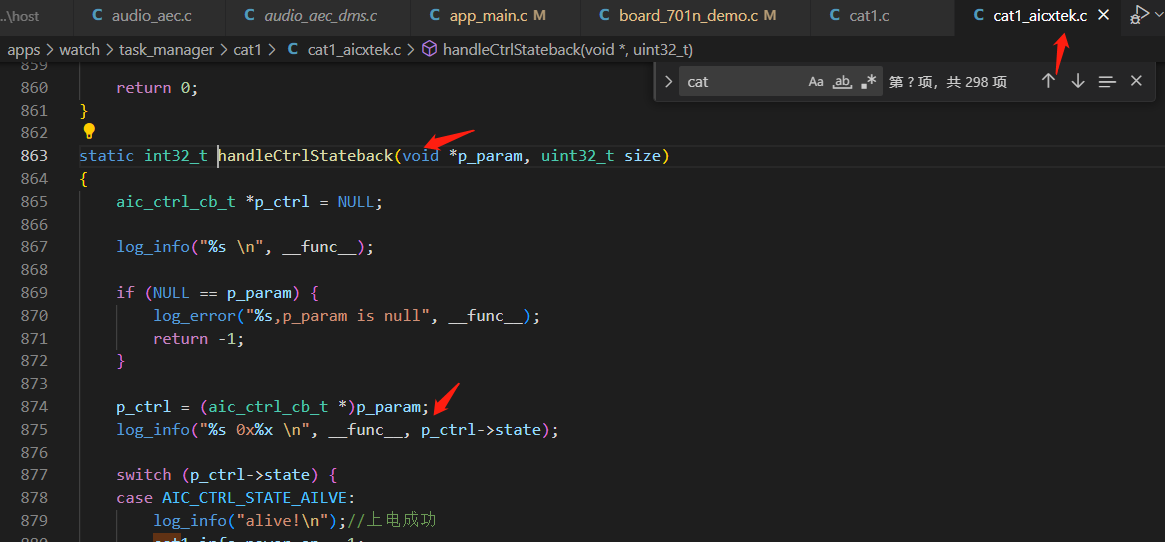Toggle Find in Selection icon
This screenshot has height=542, width=1165.
click(x=1107, y=82)
